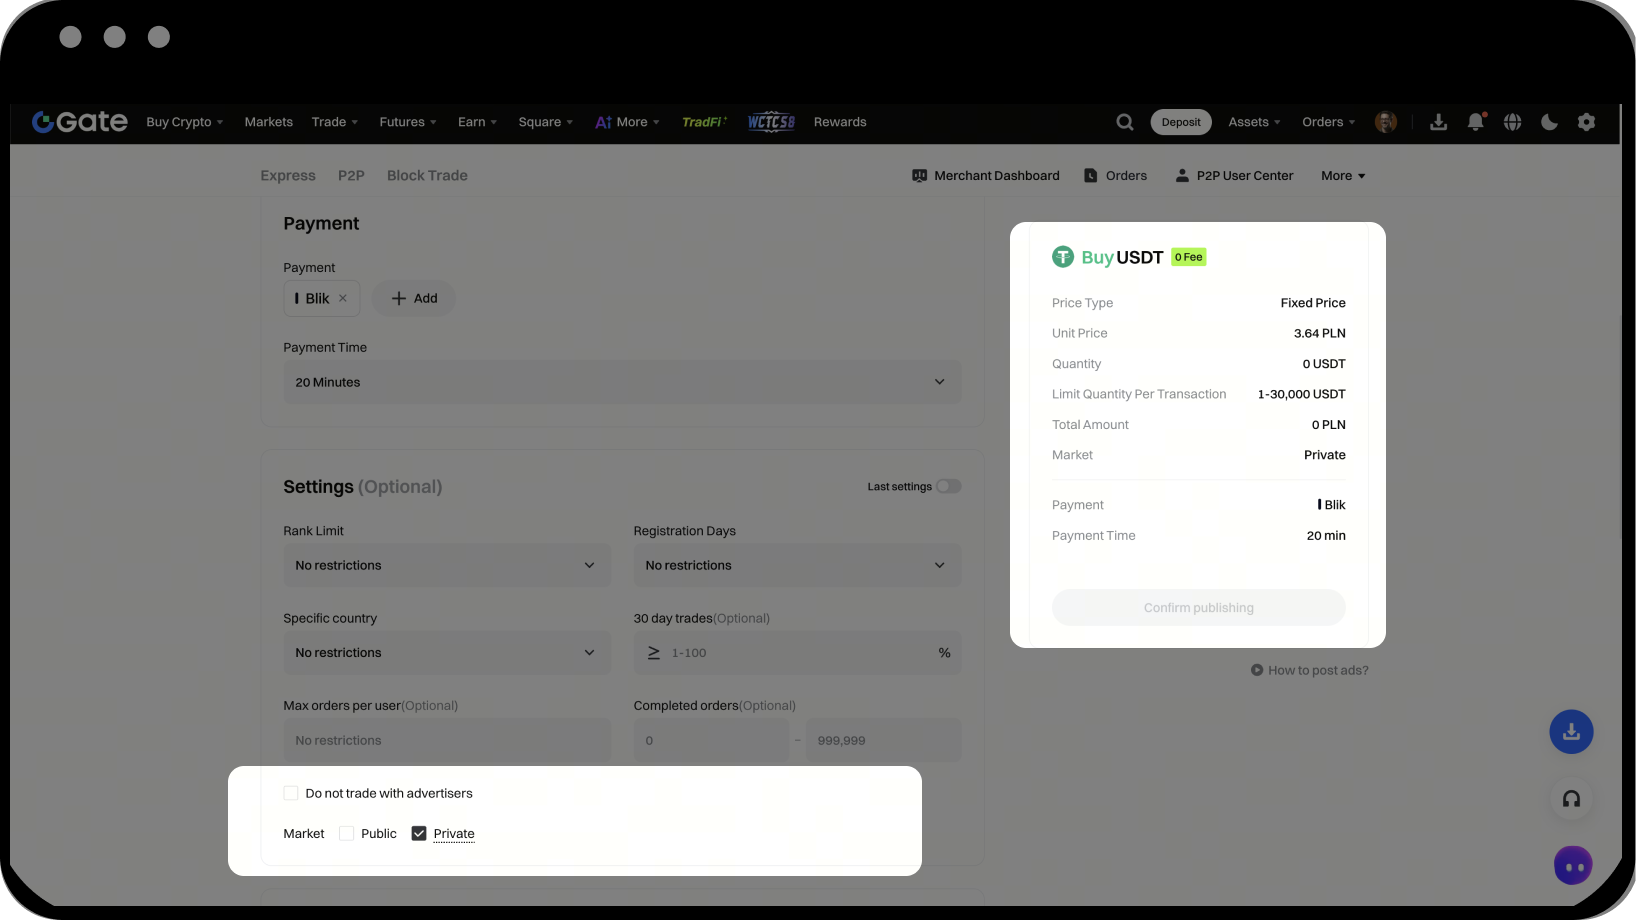Image resolution: width=1636 pixels, height=920 pixels.
Task: Open the notifications bell
Action: pyautogui.click(x=1475, y=122)
